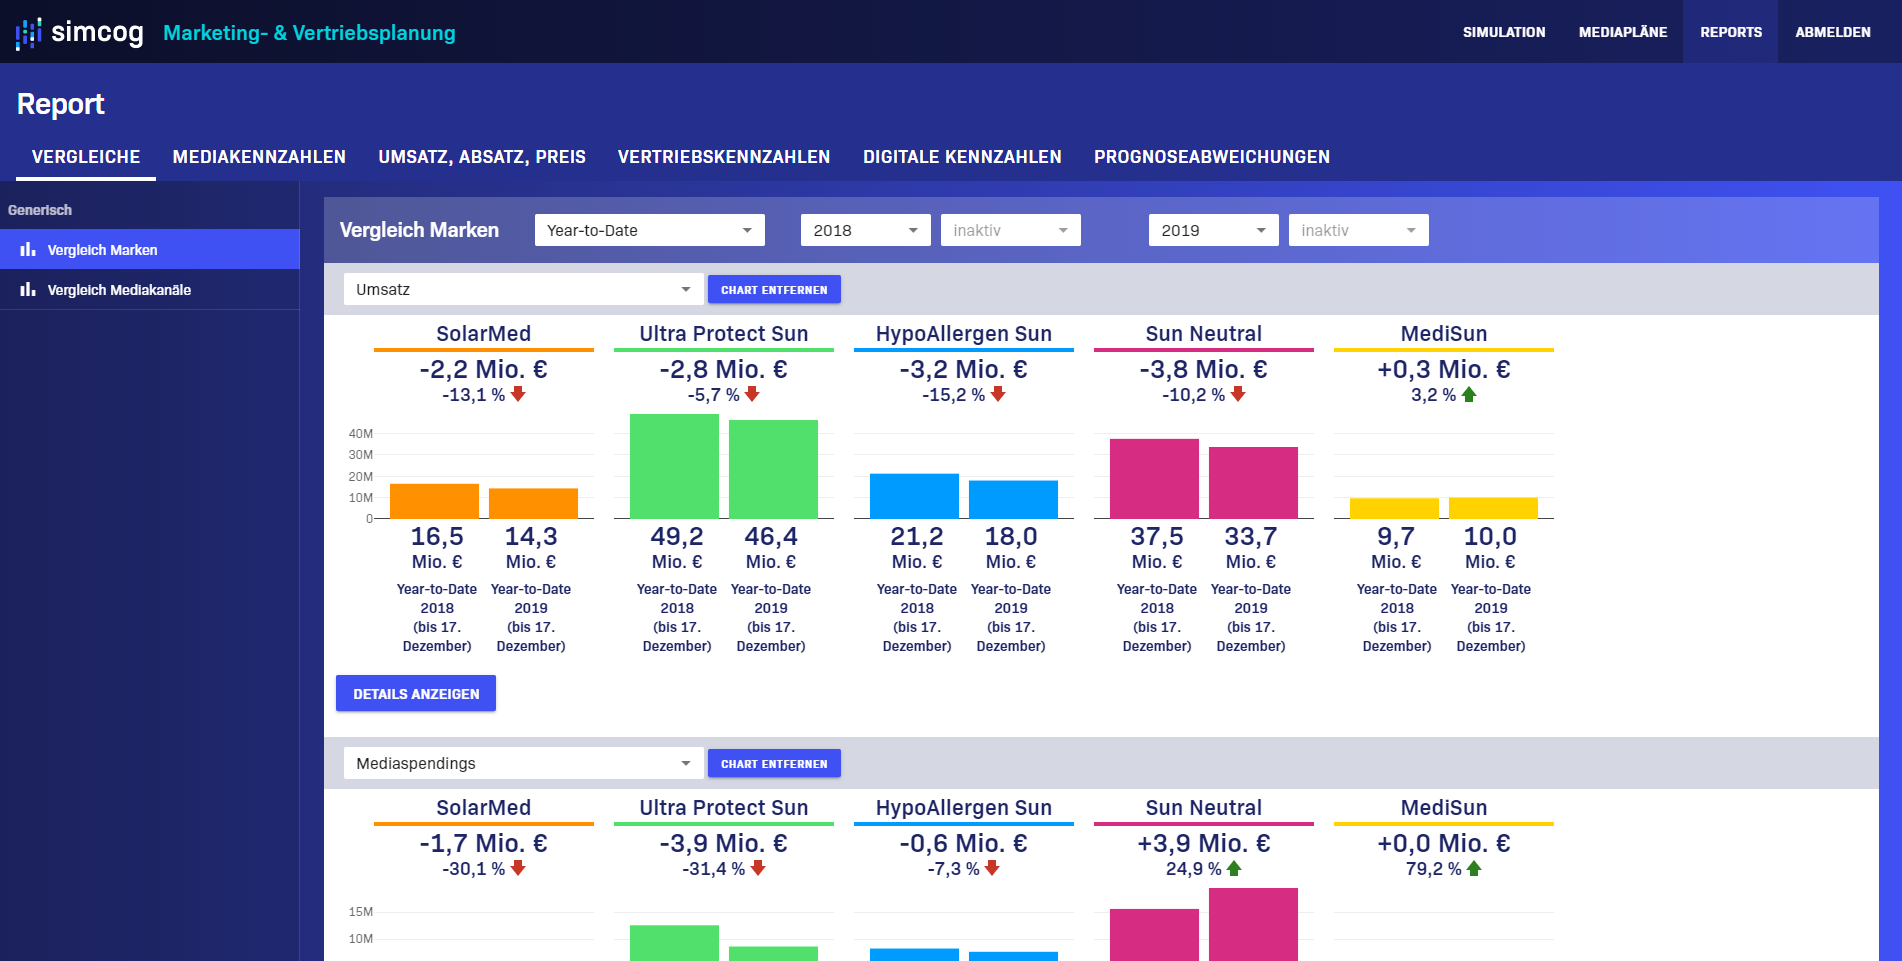The image size is (1902, 961).
Task: Select Vergleich Marken in the sidebar
Action: (150, 249)
